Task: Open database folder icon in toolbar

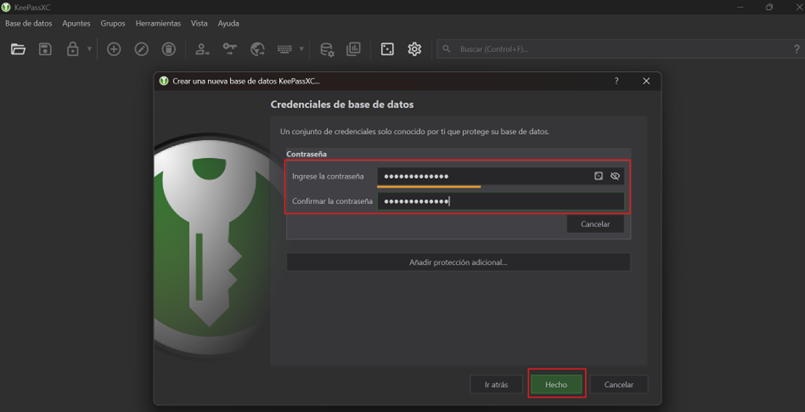Action: point(18,49)
